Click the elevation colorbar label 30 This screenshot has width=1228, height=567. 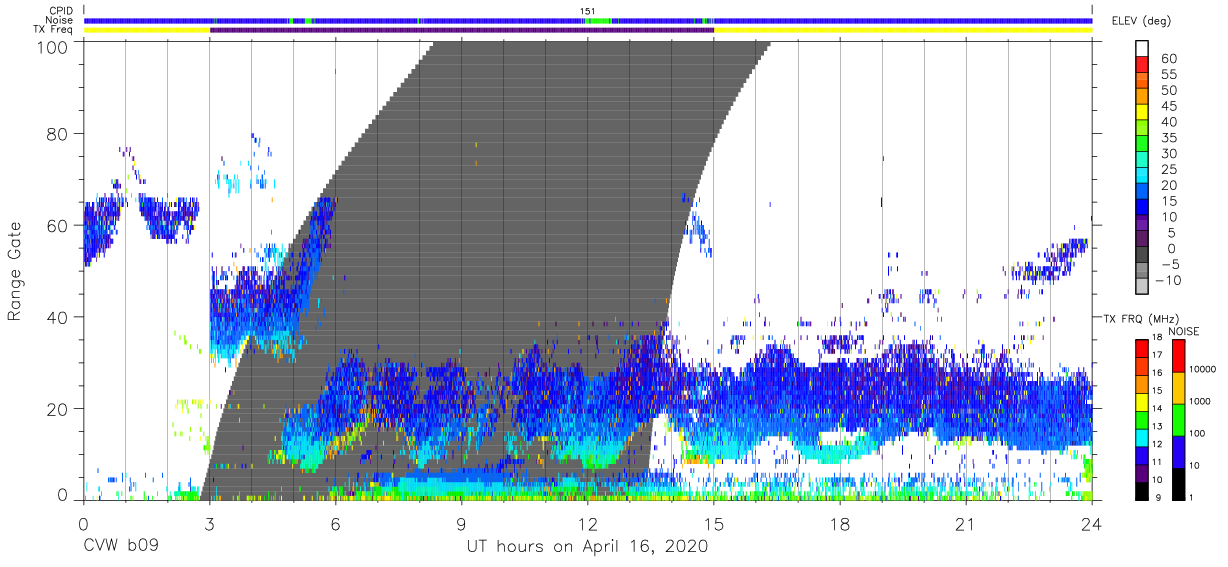[1168, 154]
